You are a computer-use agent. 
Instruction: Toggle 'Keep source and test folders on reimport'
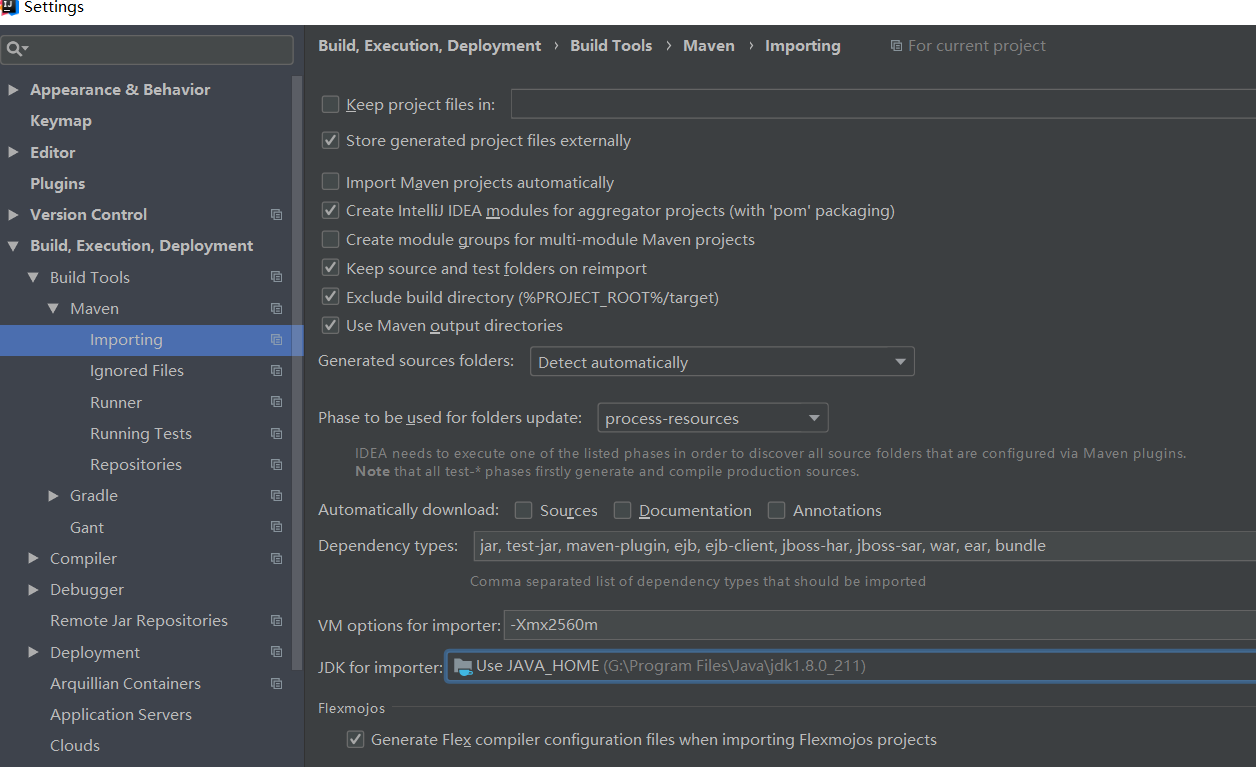[x=330, y=268]
